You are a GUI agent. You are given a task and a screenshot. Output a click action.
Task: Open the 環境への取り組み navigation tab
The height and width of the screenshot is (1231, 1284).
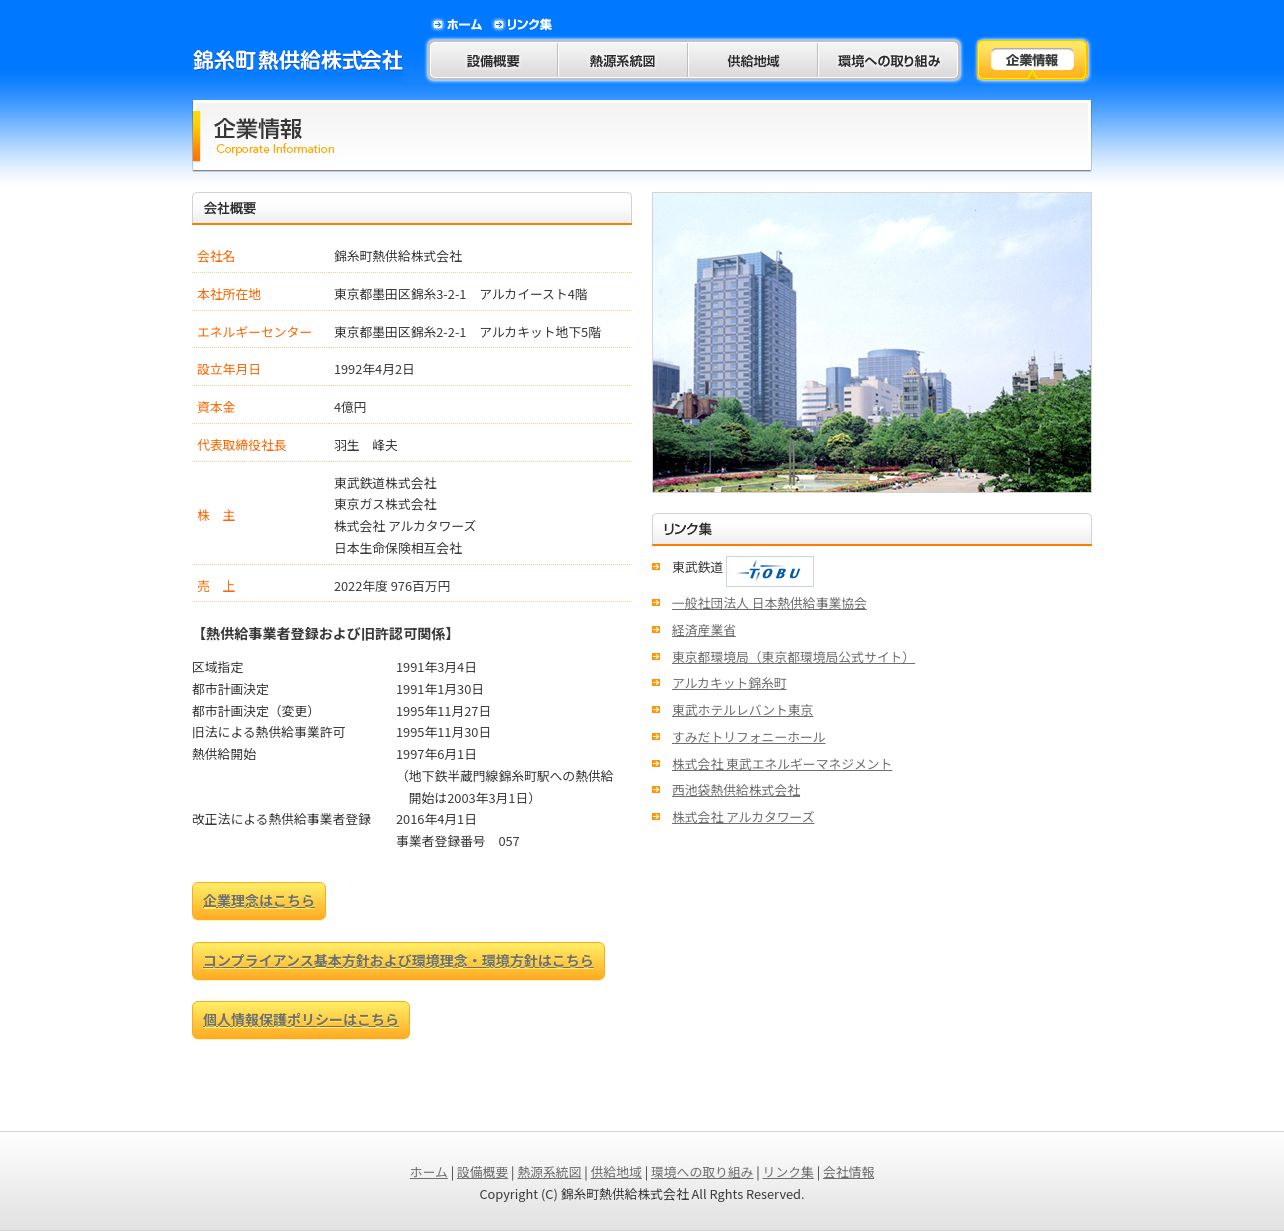(x=888, y=61)
